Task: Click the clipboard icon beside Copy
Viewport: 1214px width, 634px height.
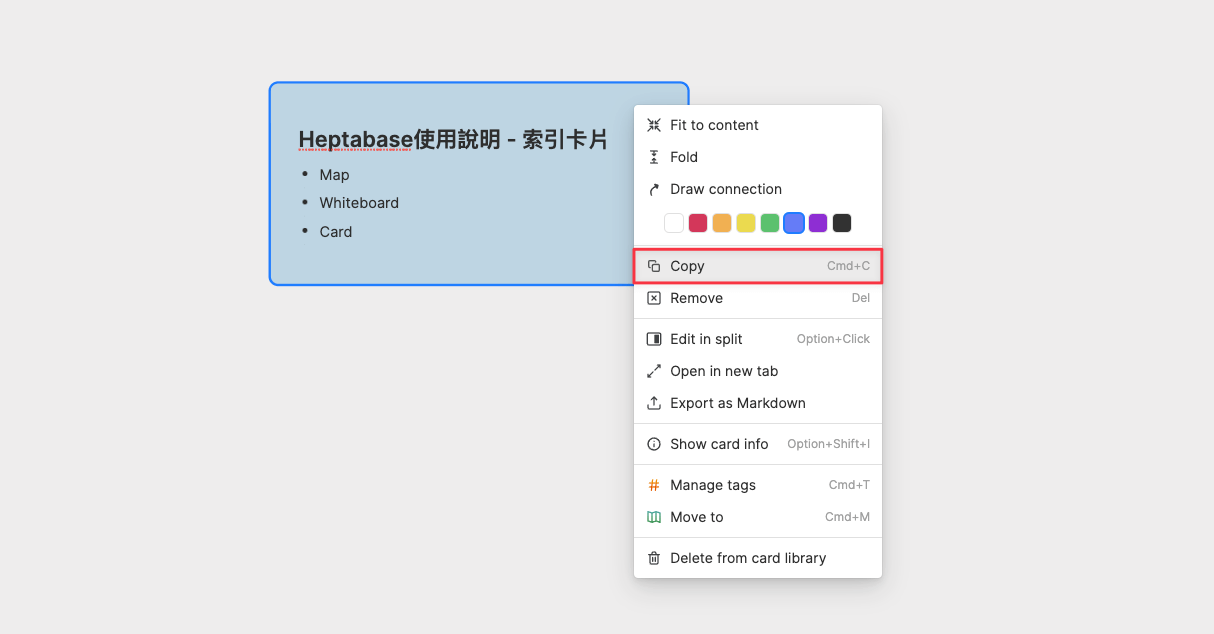Action: [x=655, y=266]
